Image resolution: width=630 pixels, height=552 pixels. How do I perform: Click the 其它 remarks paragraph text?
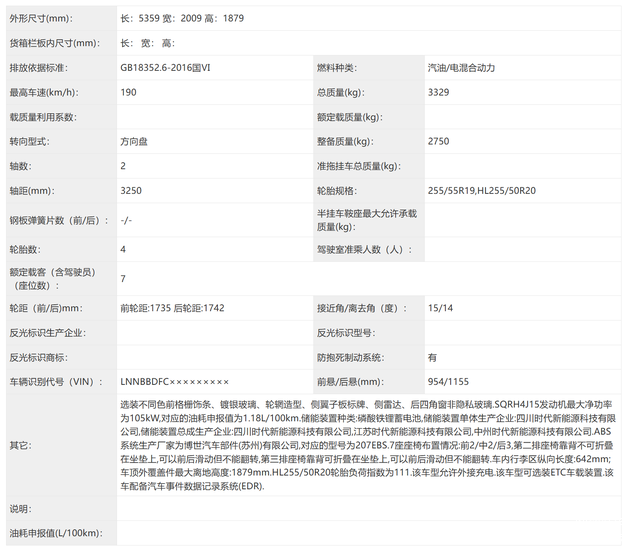click(366, 443)
